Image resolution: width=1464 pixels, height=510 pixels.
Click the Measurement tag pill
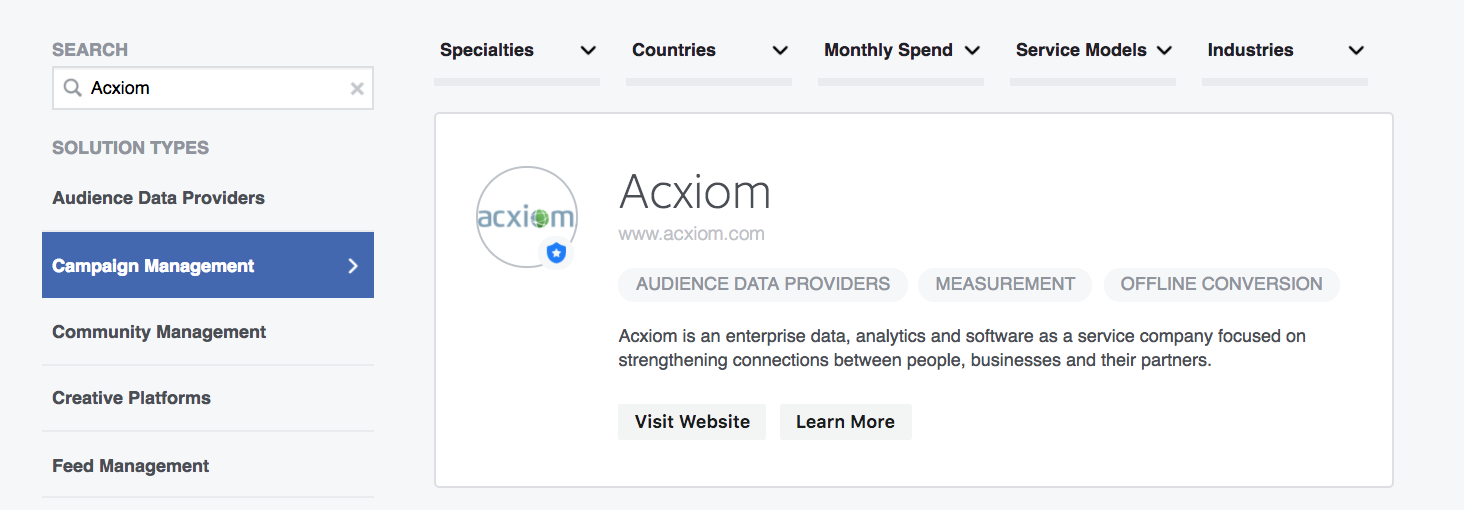pyautogui.click(x=1005, y=284)
